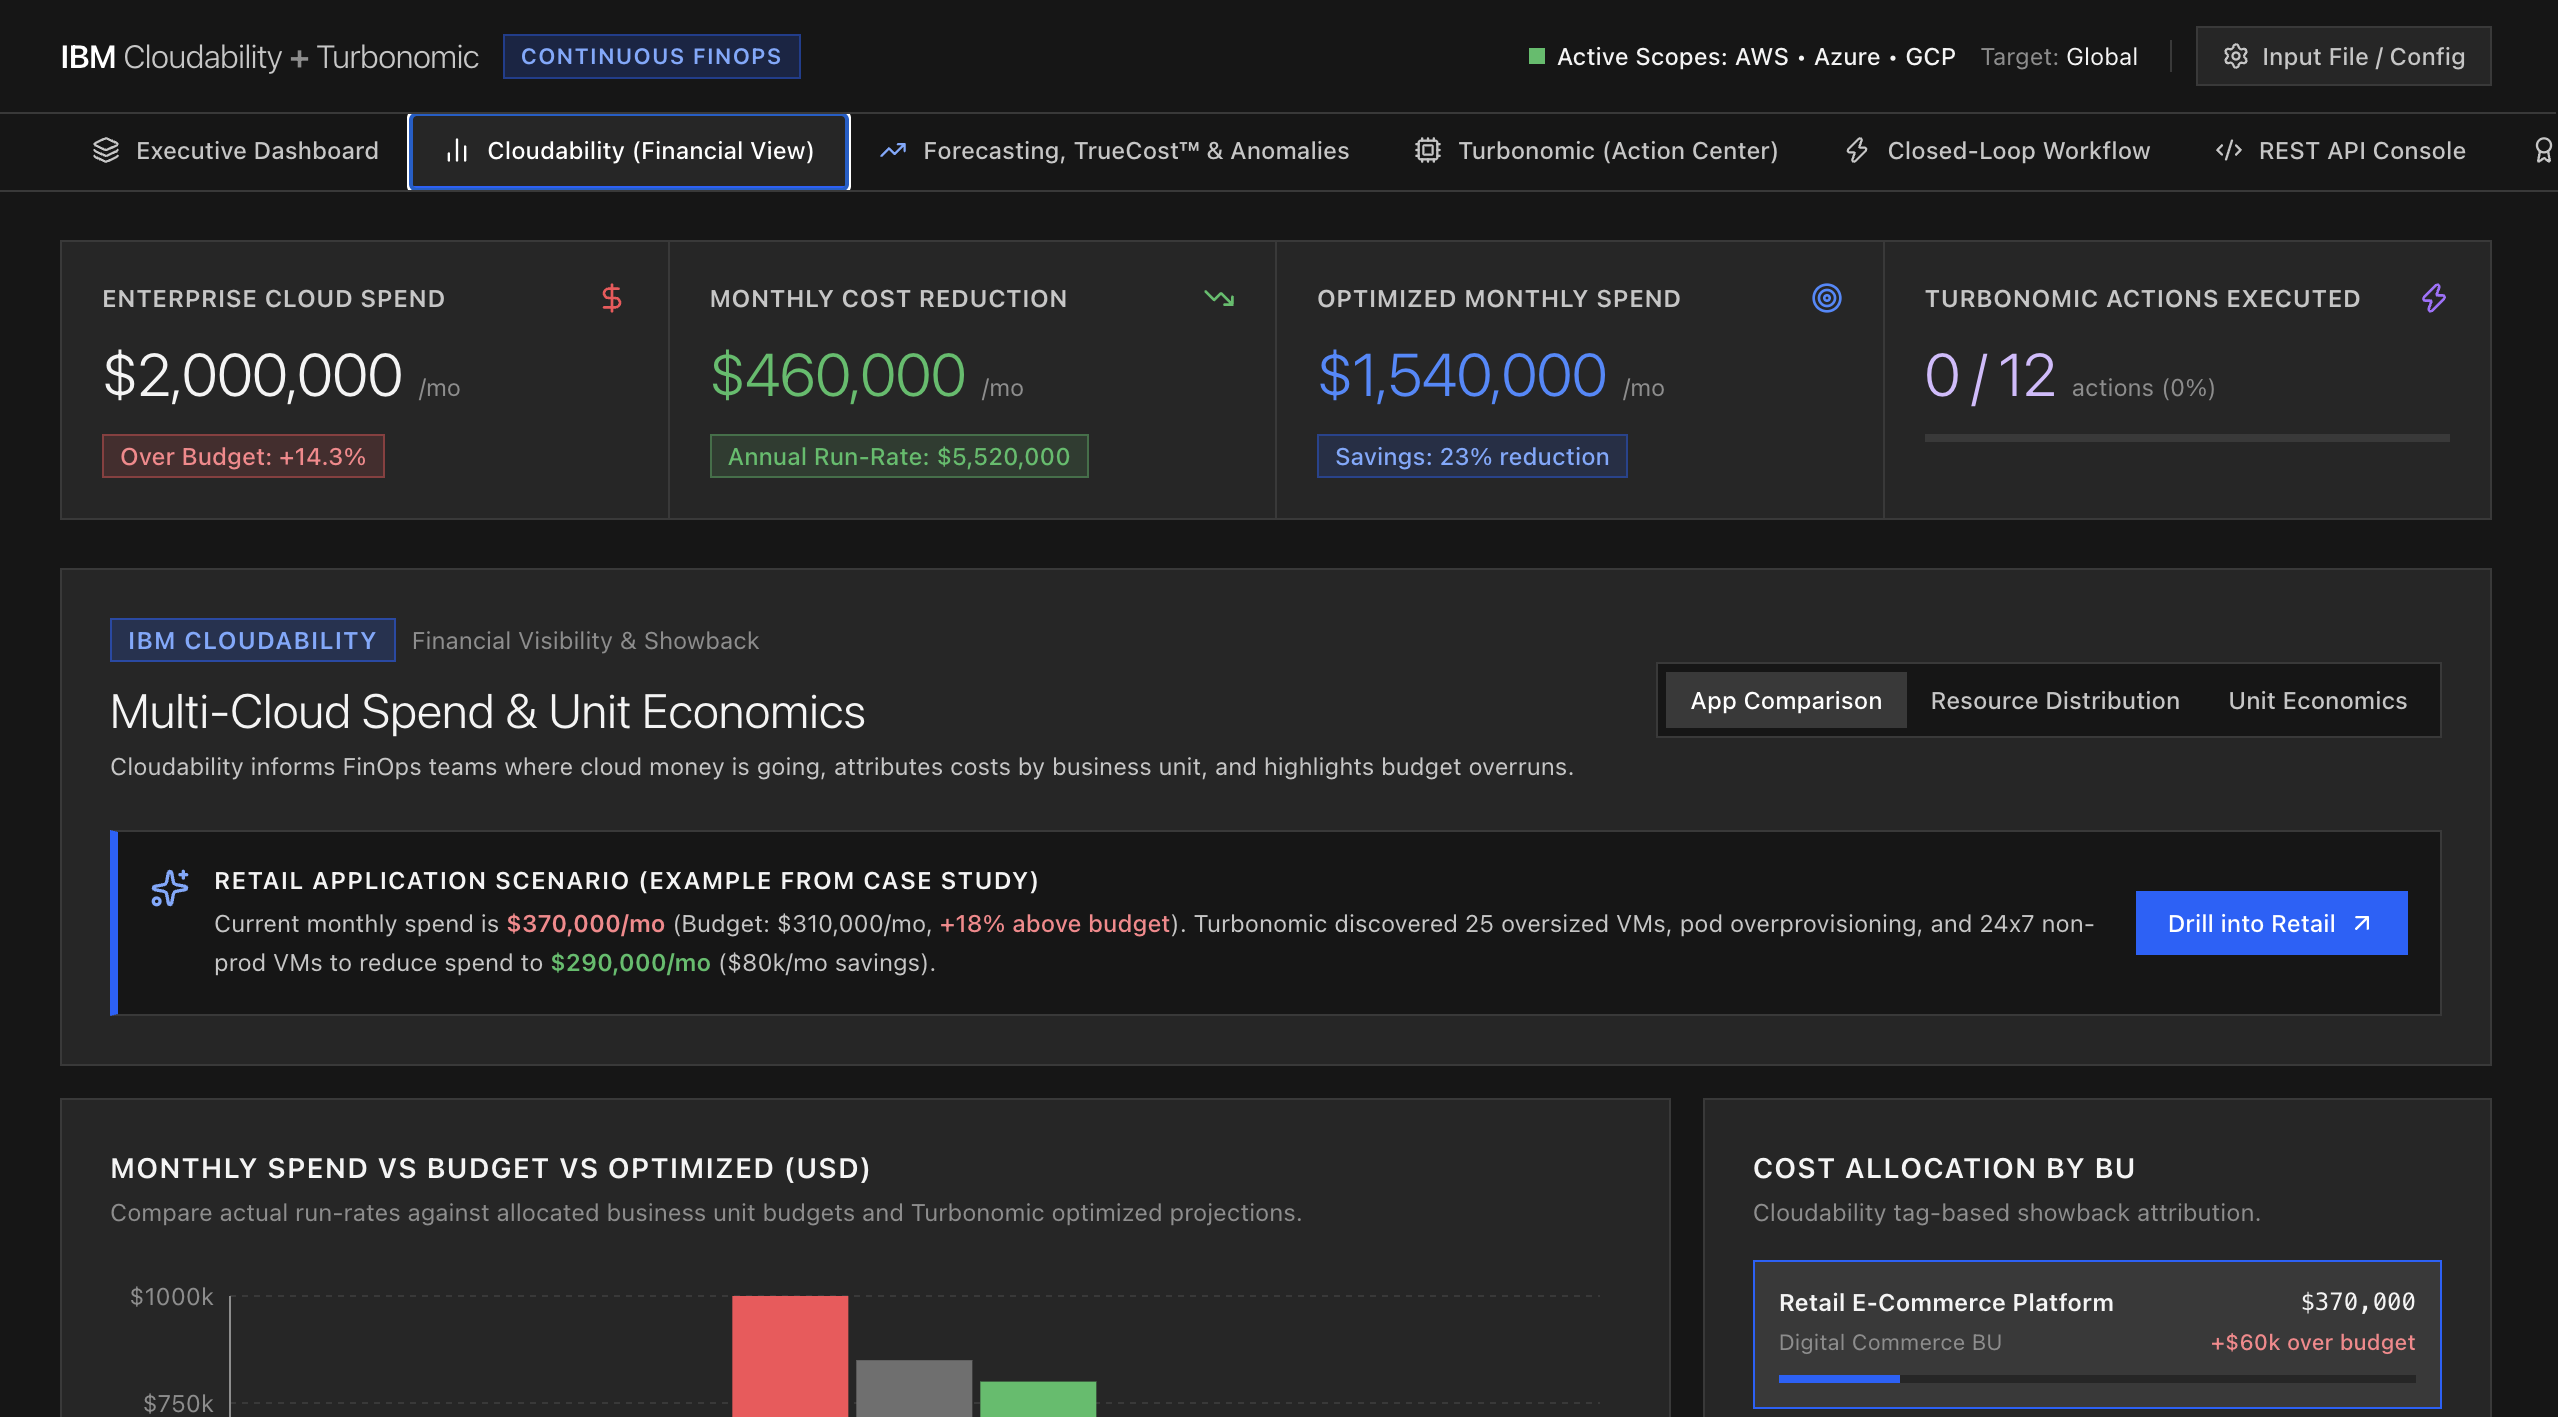Viewport: 2558px width, 1417px height.
Task: Click the trend line icon beside Forecasting
Action: coord(893,151)
